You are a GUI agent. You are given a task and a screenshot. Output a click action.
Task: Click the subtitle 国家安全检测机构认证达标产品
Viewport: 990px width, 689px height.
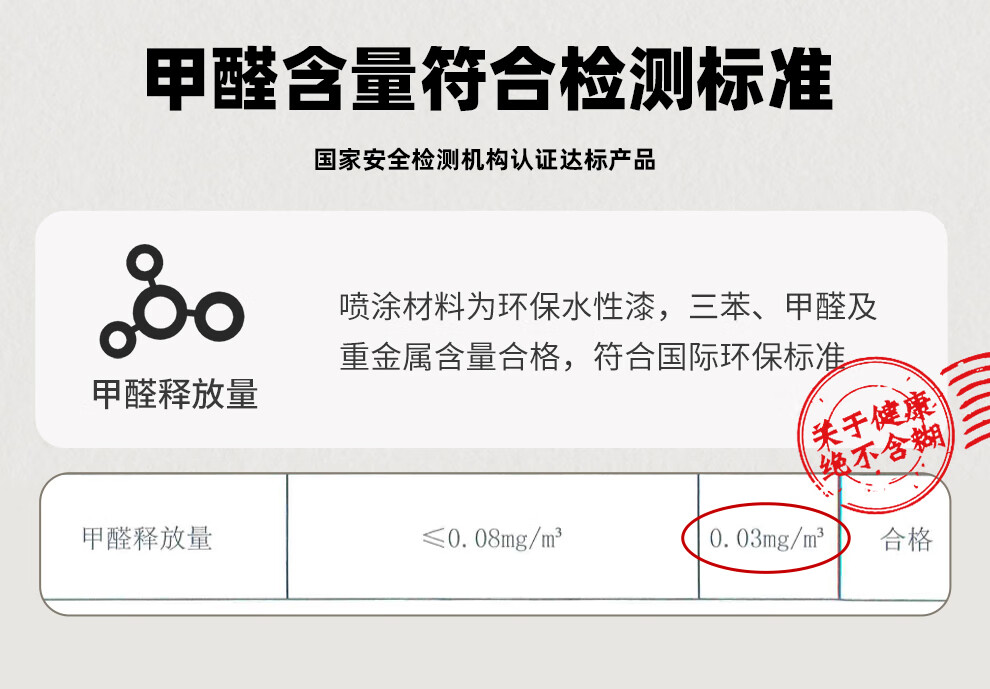coord(484,160)
